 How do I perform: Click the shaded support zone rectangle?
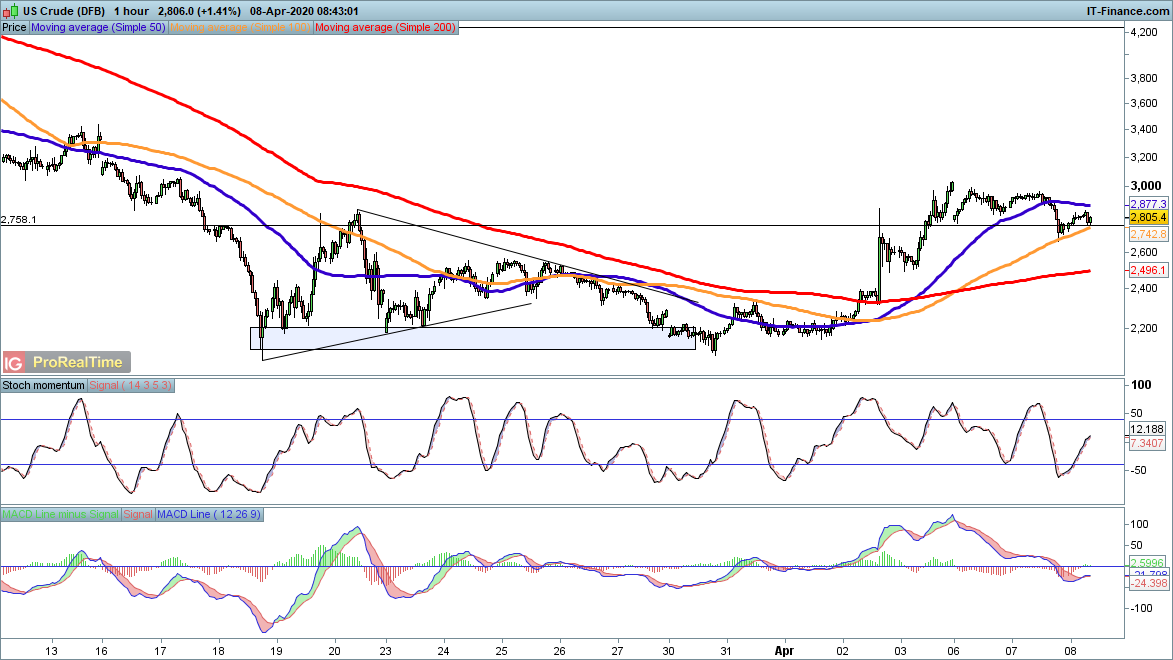coord(473,338)
